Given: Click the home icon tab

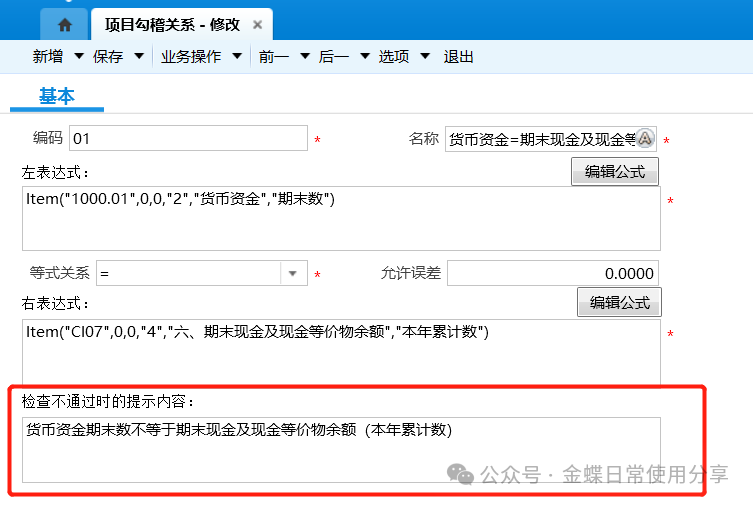Looking at the screenshot, I should 65,24.
